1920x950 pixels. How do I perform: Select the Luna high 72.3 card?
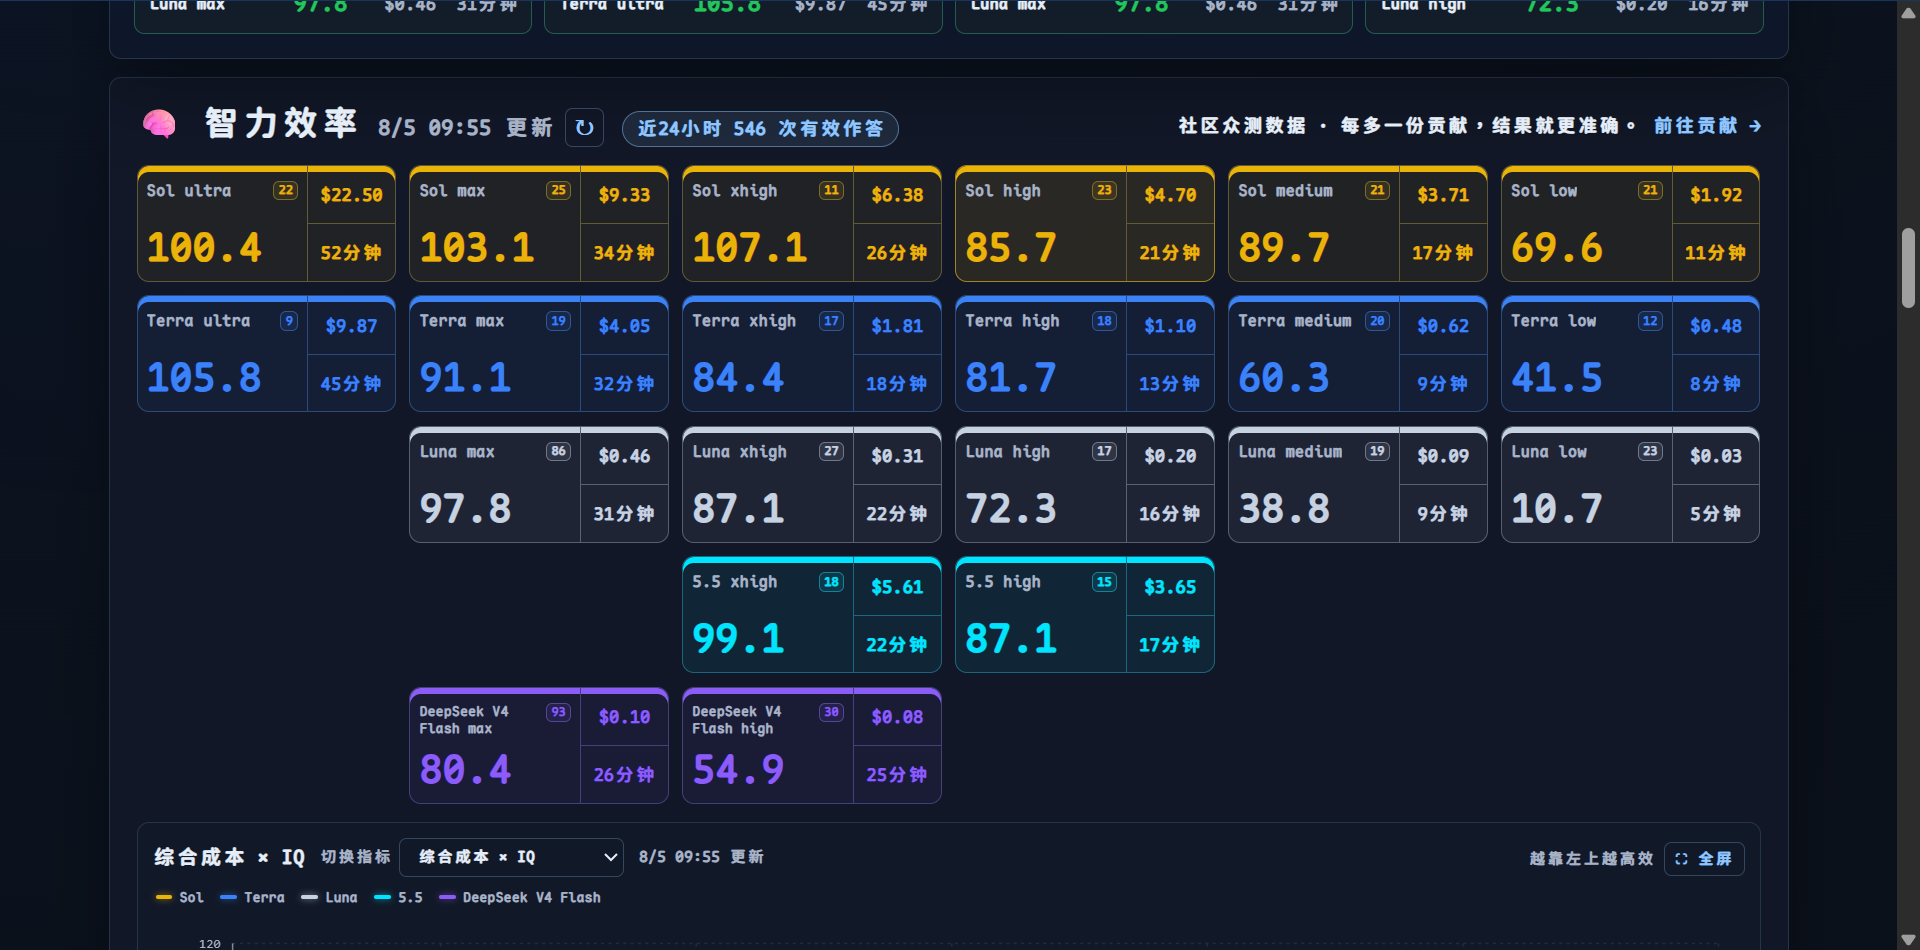1085,485
